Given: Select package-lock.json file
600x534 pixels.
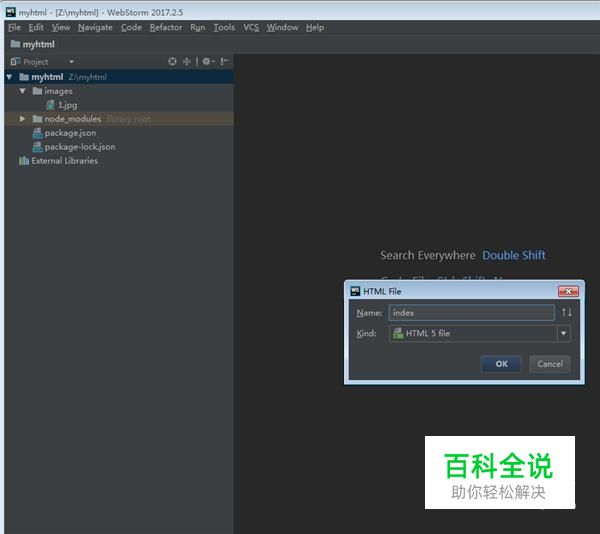Looking at the screenshot, I should [80, 147].
